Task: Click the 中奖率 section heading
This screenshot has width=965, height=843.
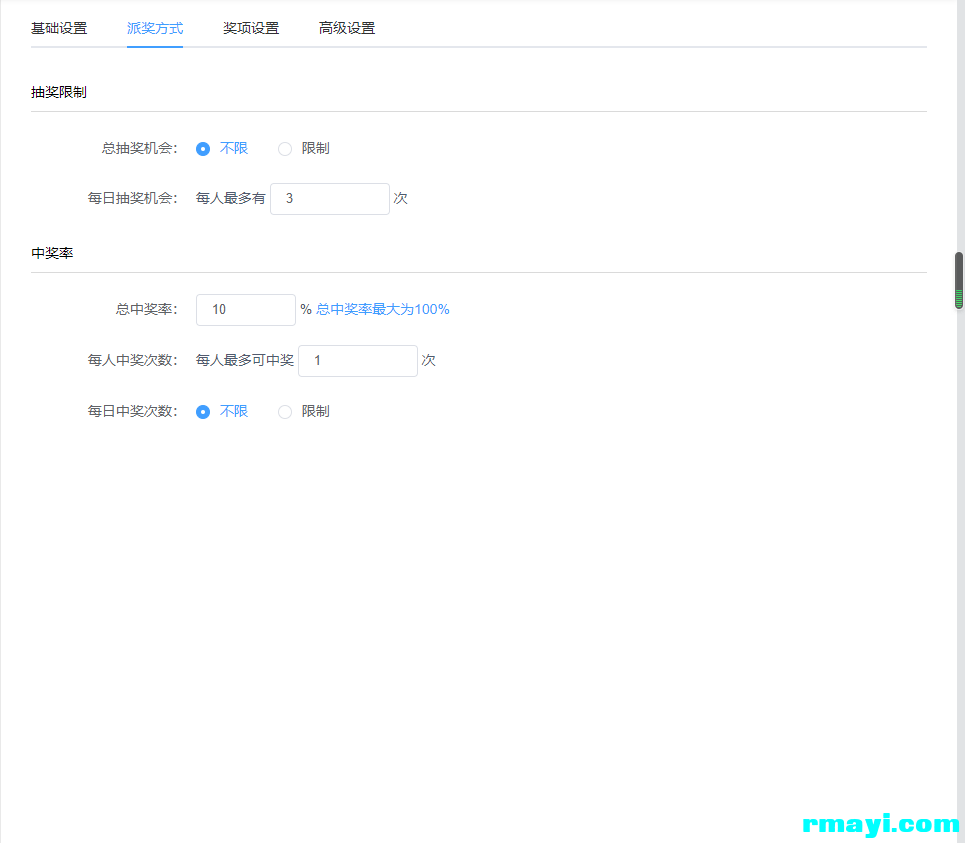Action: (x=52, y=253)
